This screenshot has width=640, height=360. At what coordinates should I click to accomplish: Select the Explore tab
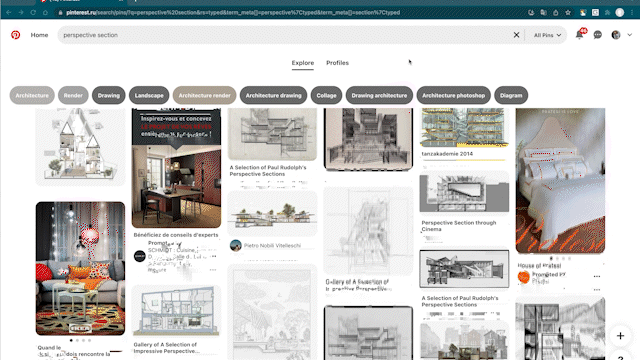coord(302,63)
